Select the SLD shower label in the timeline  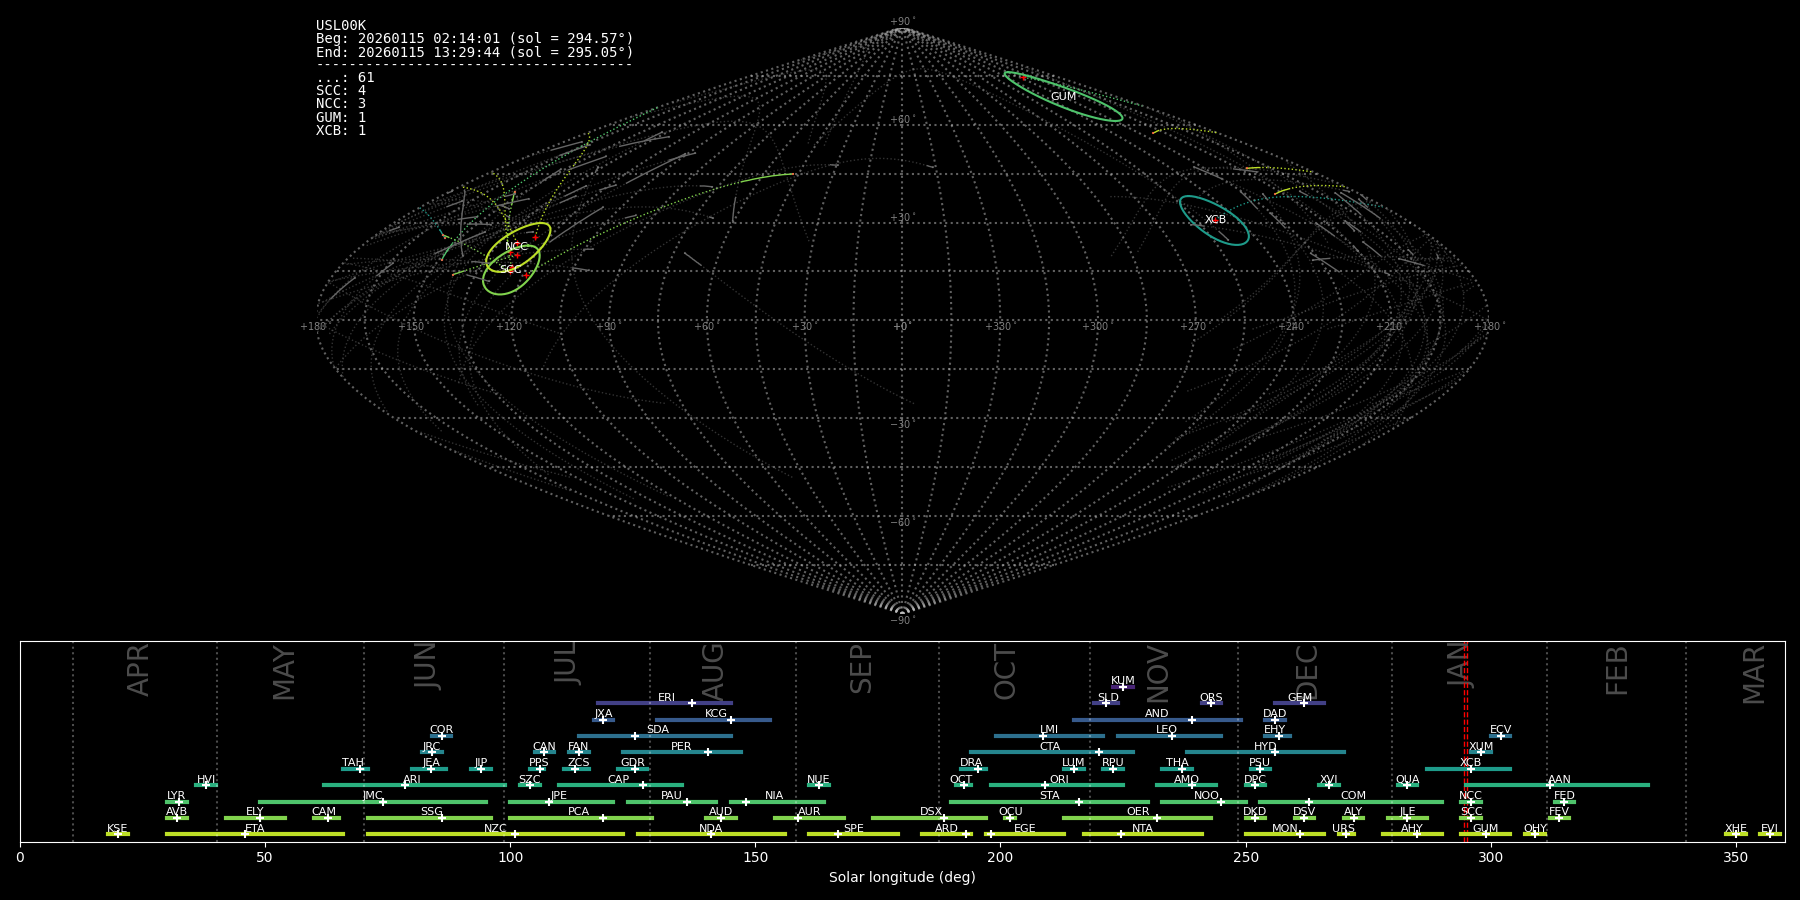(x=1108, y=698)
